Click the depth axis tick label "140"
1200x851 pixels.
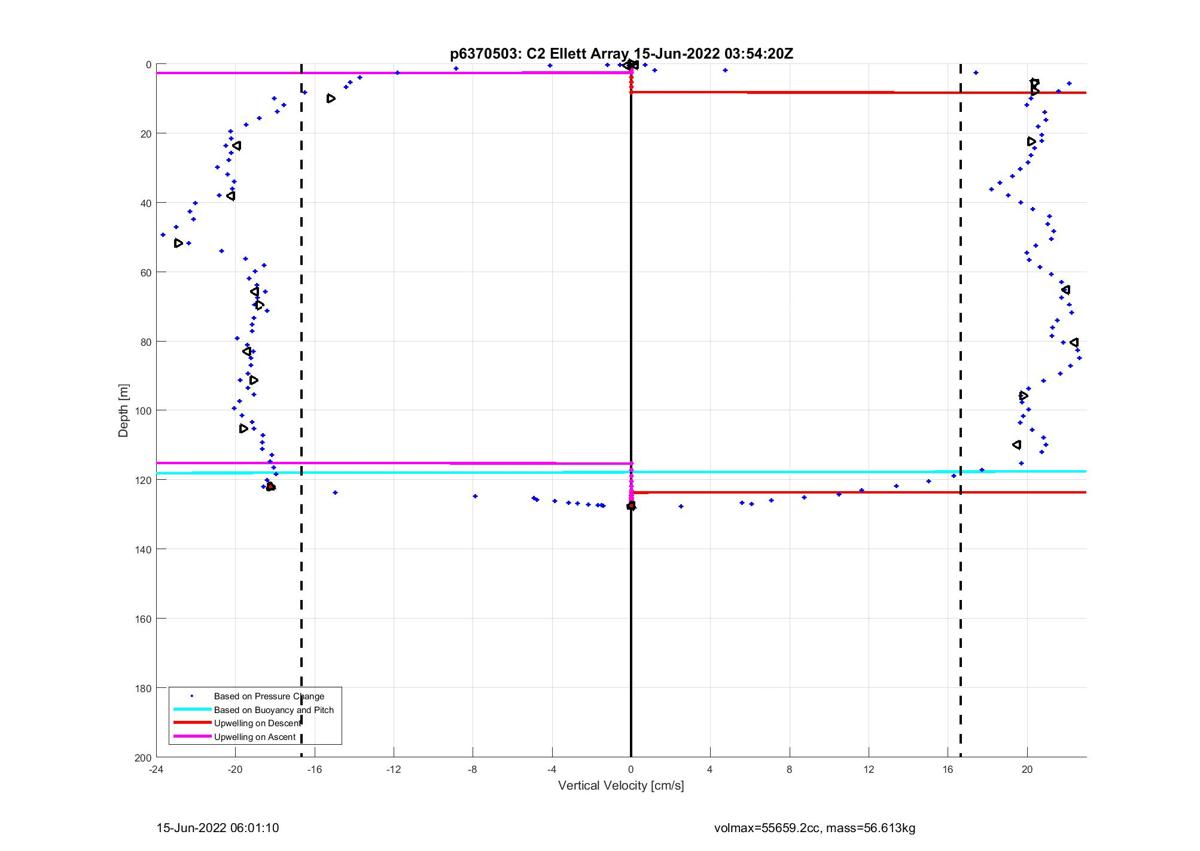142,549
